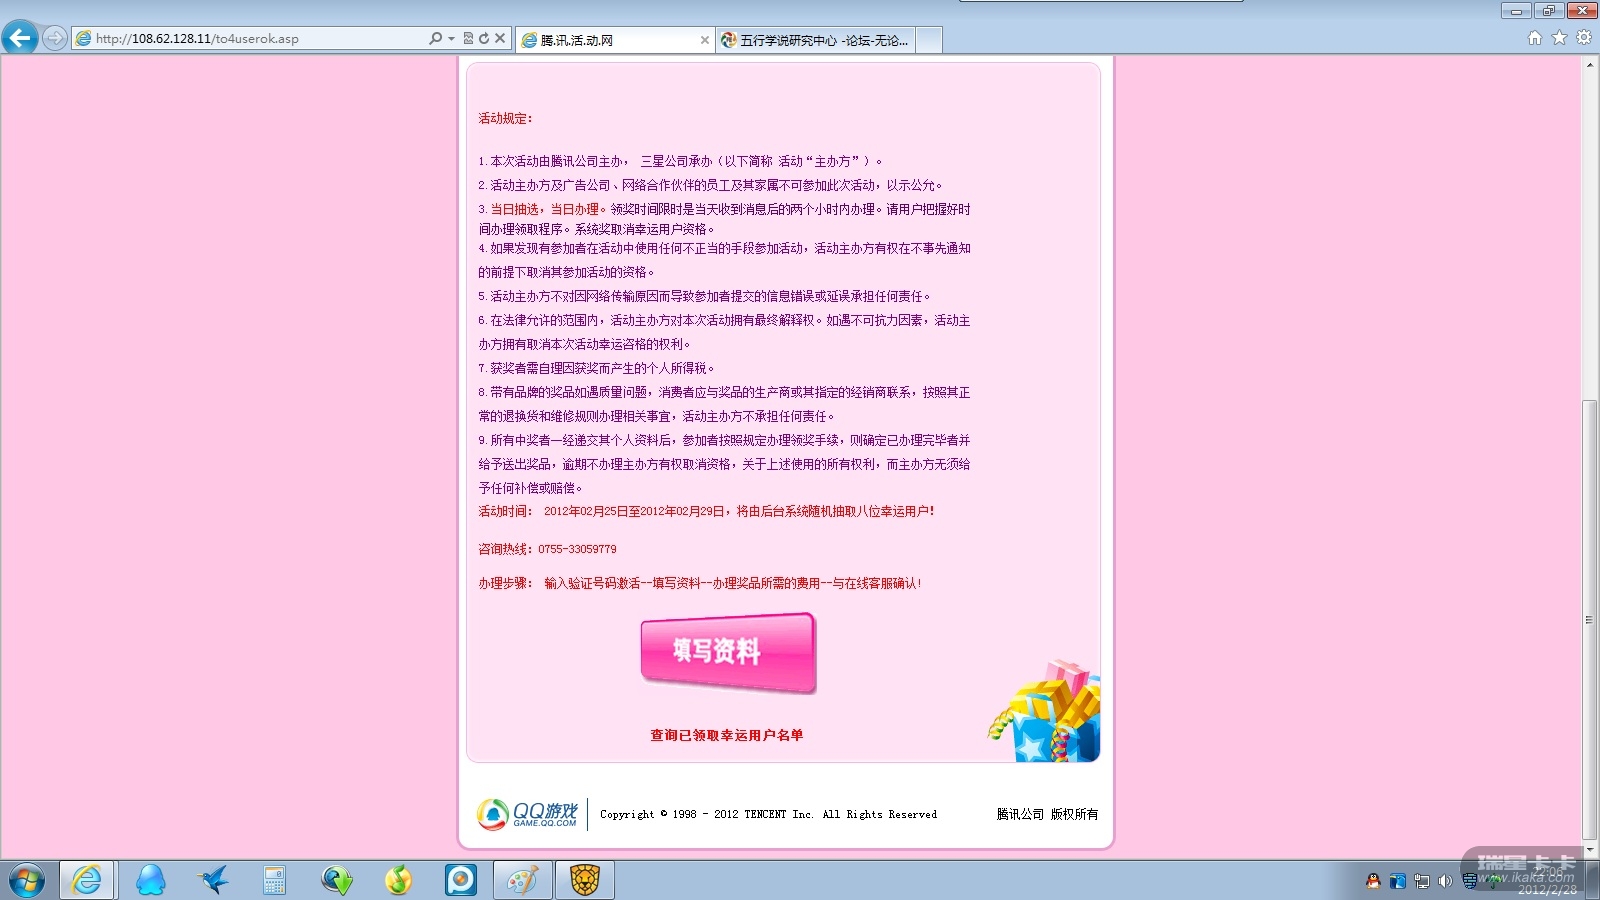The height and width of the screenshot is (900, 1600).
Task: Click the browser Forward arrow button
Action: click(x=54, y=39)
